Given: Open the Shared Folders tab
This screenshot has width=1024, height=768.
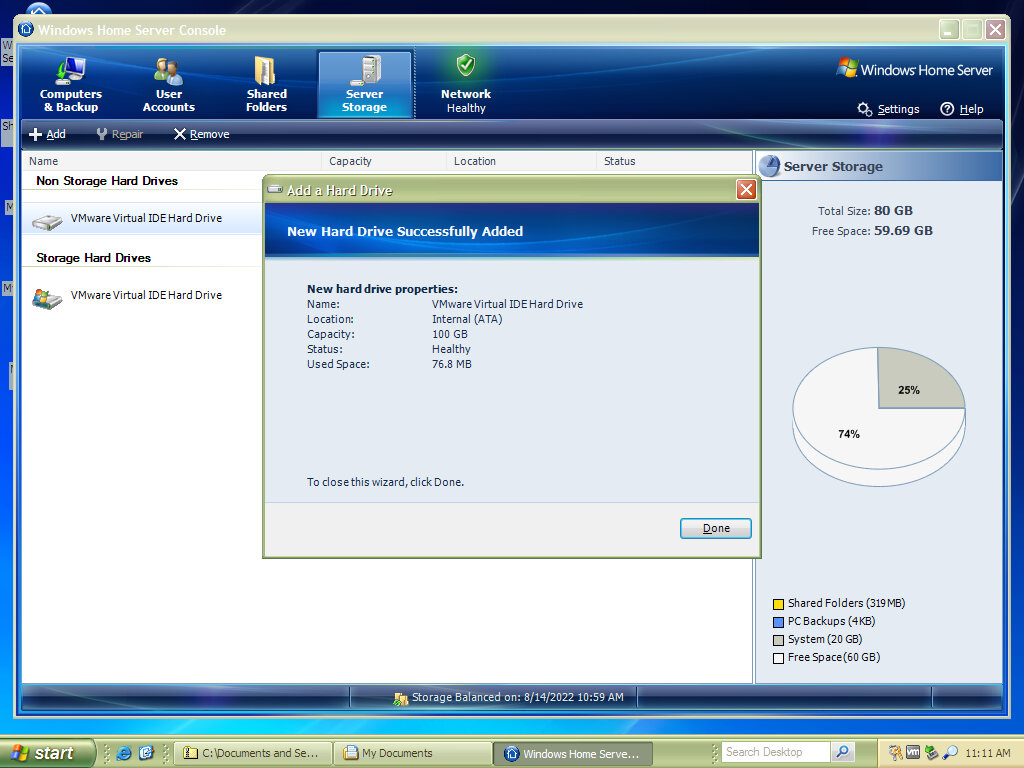Looking at the screenshot, I should pos(266,85).
